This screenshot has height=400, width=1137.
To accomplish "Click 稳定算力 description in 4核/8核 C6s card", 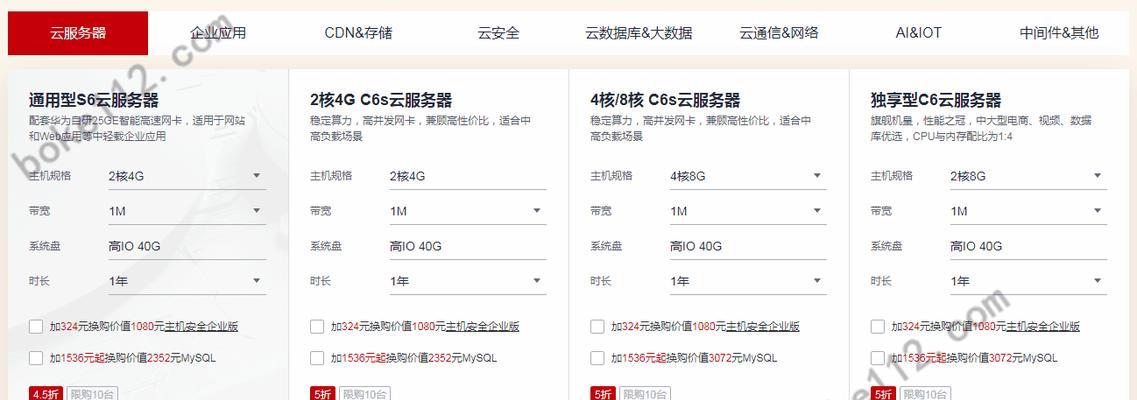I will click(x=700, y=128).
